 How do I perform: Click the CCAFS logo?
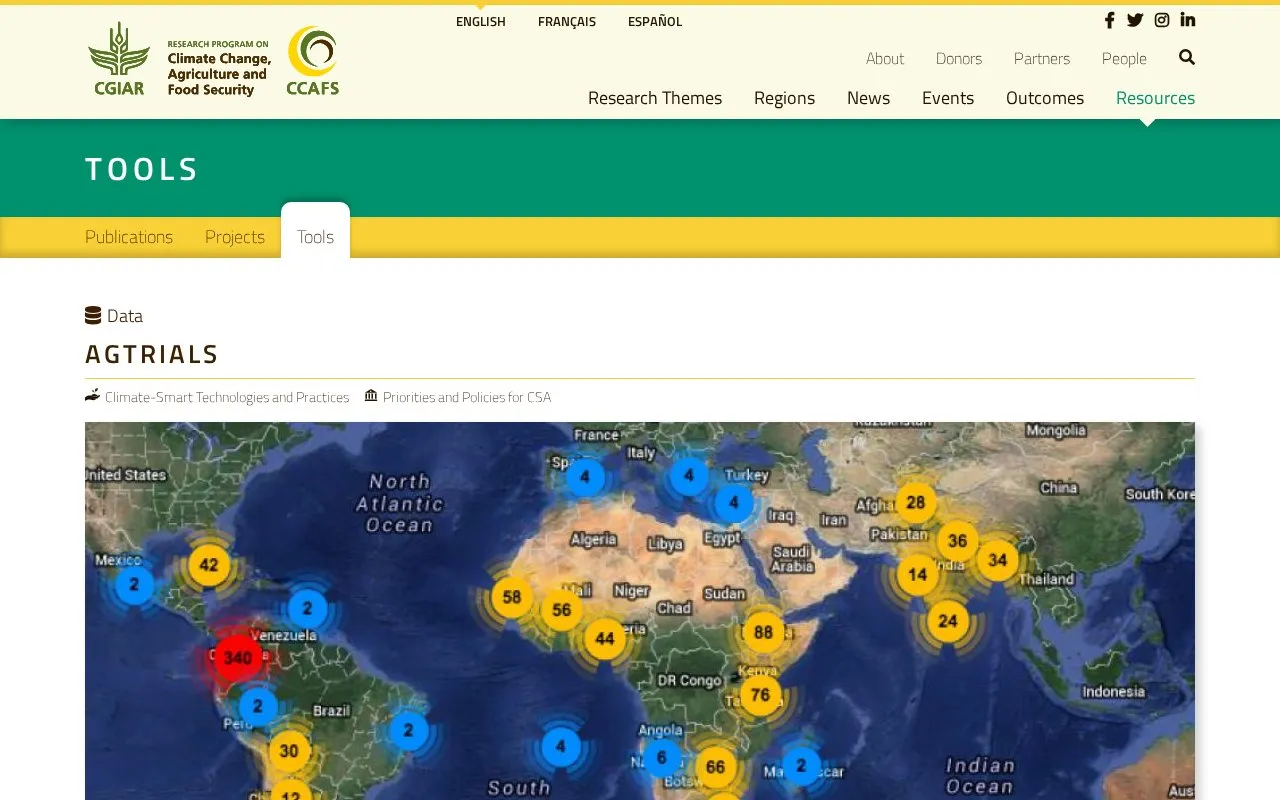tap(313, 61)
